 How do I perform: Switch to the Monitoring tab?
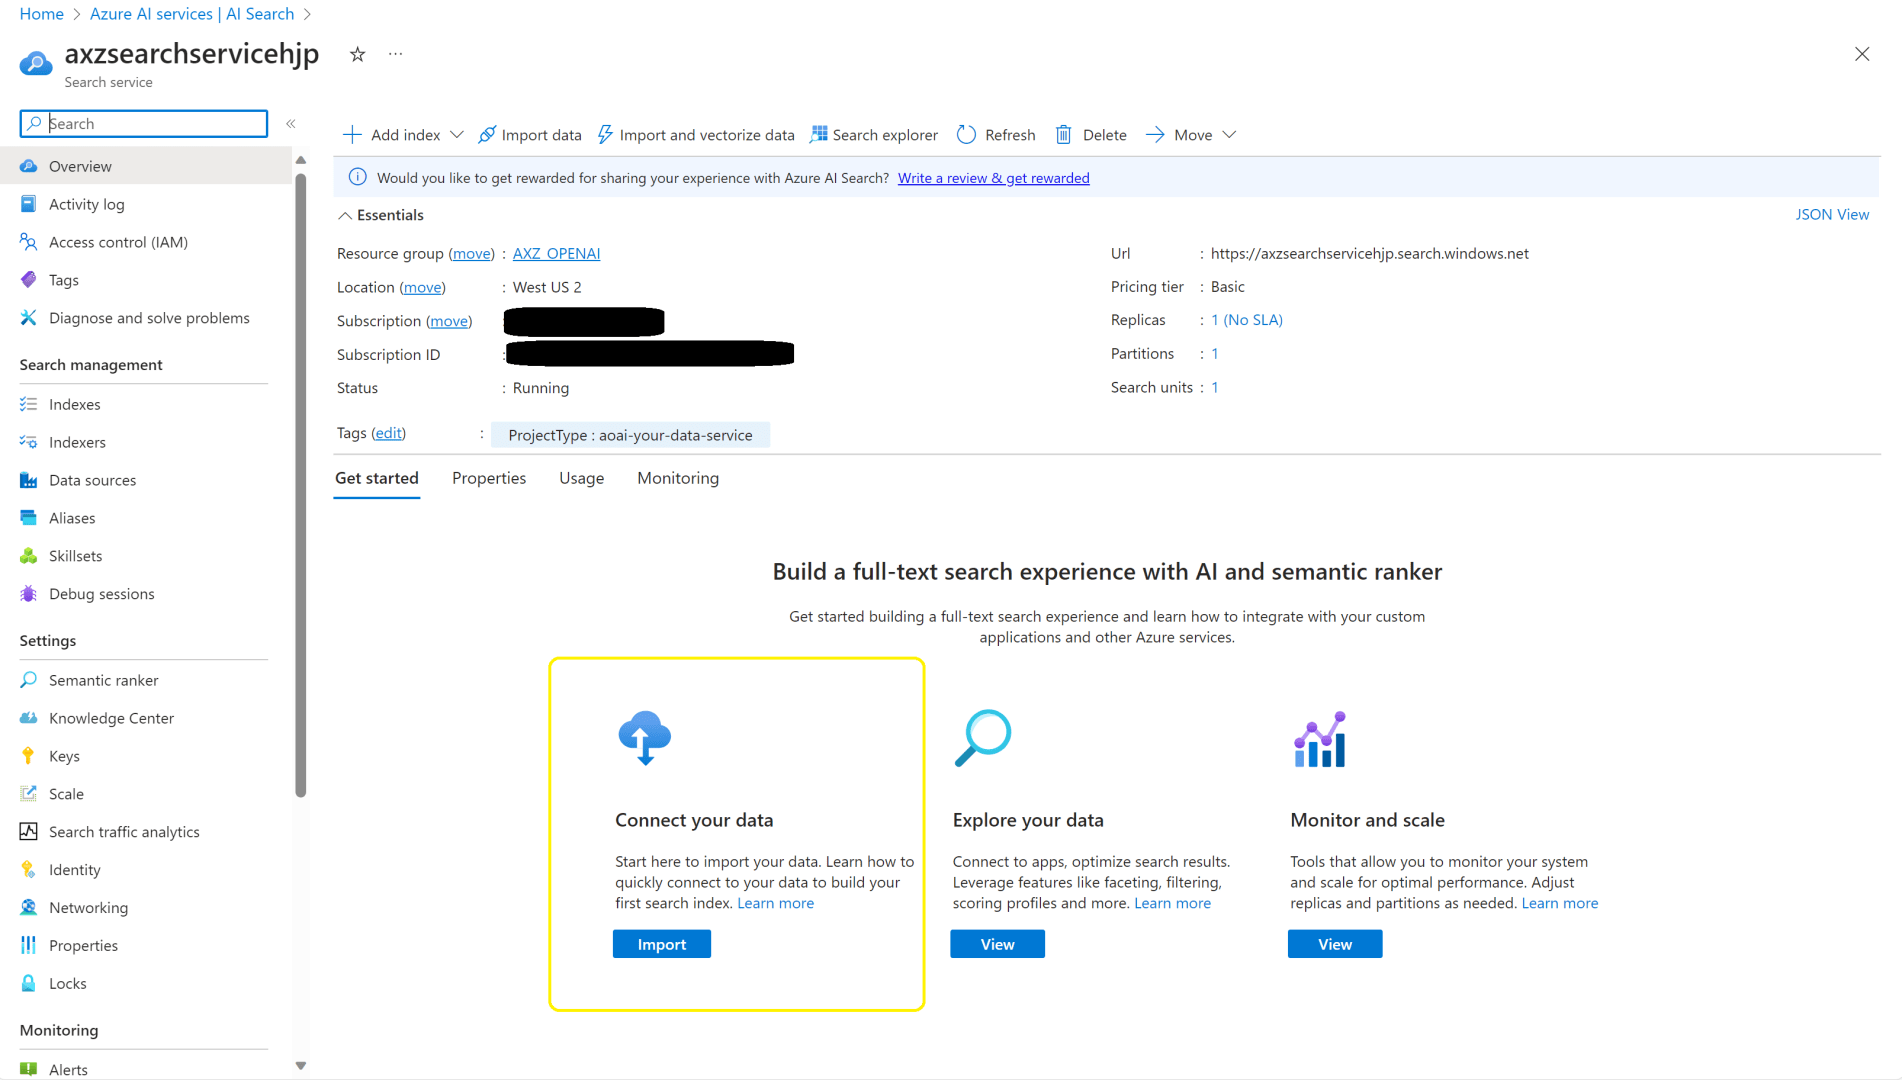tap(677, 478)
